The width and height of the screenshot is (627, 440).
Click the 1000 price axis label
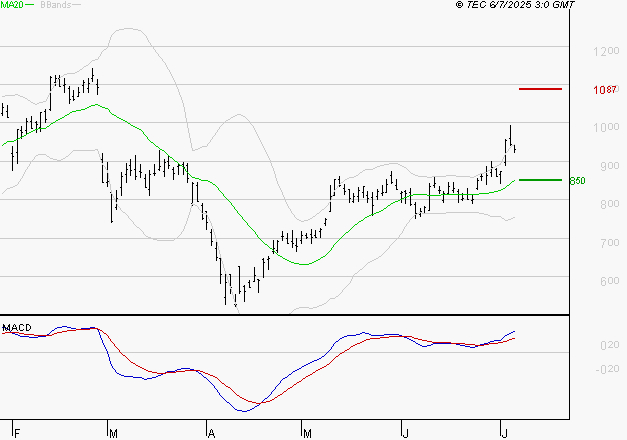pos(606,127)
